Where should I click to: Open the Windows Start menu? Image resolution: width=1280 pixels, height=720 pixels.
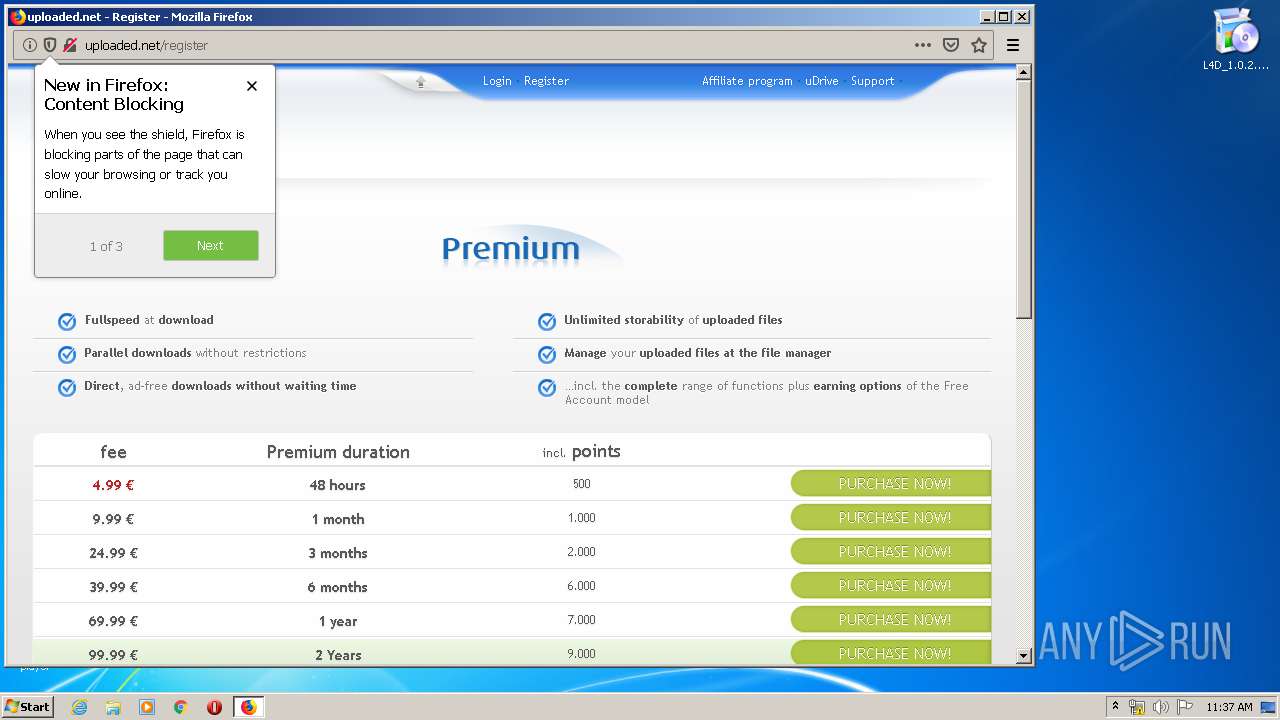tap(27, 706)
